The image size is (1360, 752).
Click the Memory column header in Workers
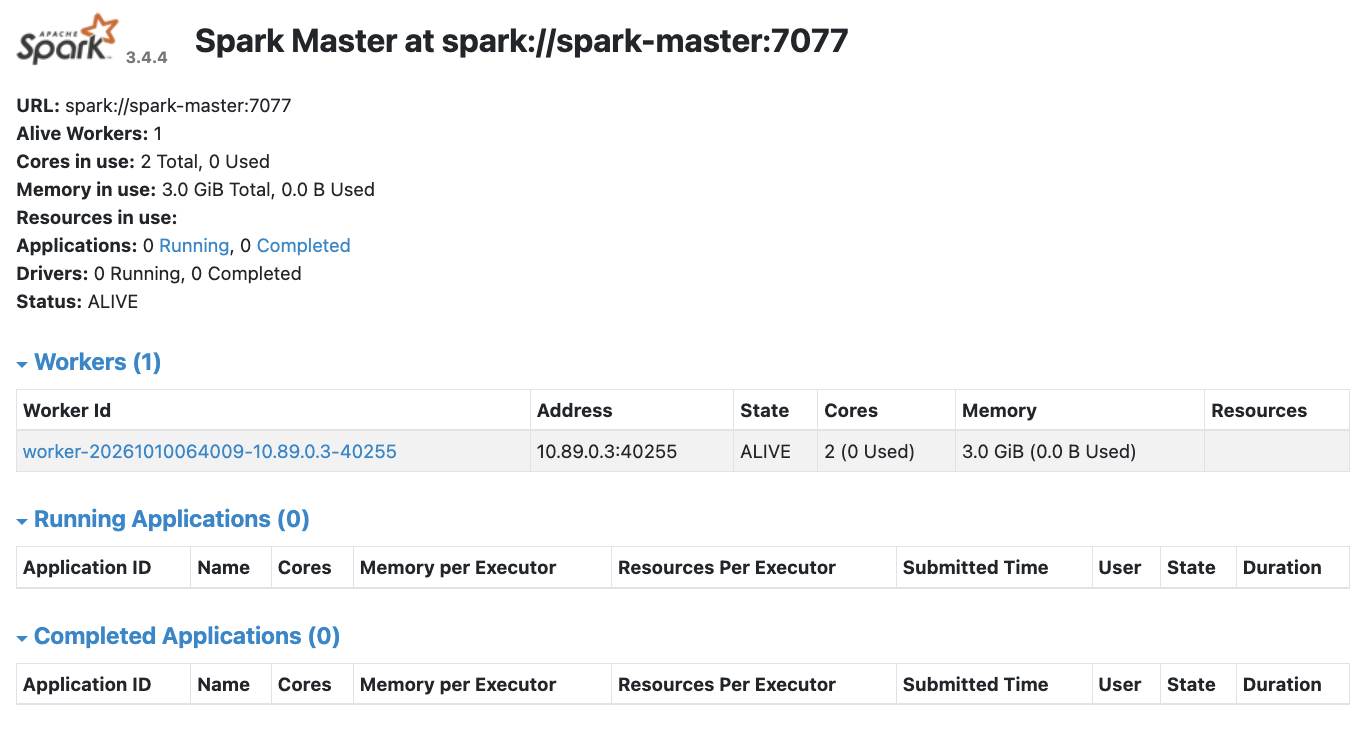pyautogui.click(x=1079, y=411)
